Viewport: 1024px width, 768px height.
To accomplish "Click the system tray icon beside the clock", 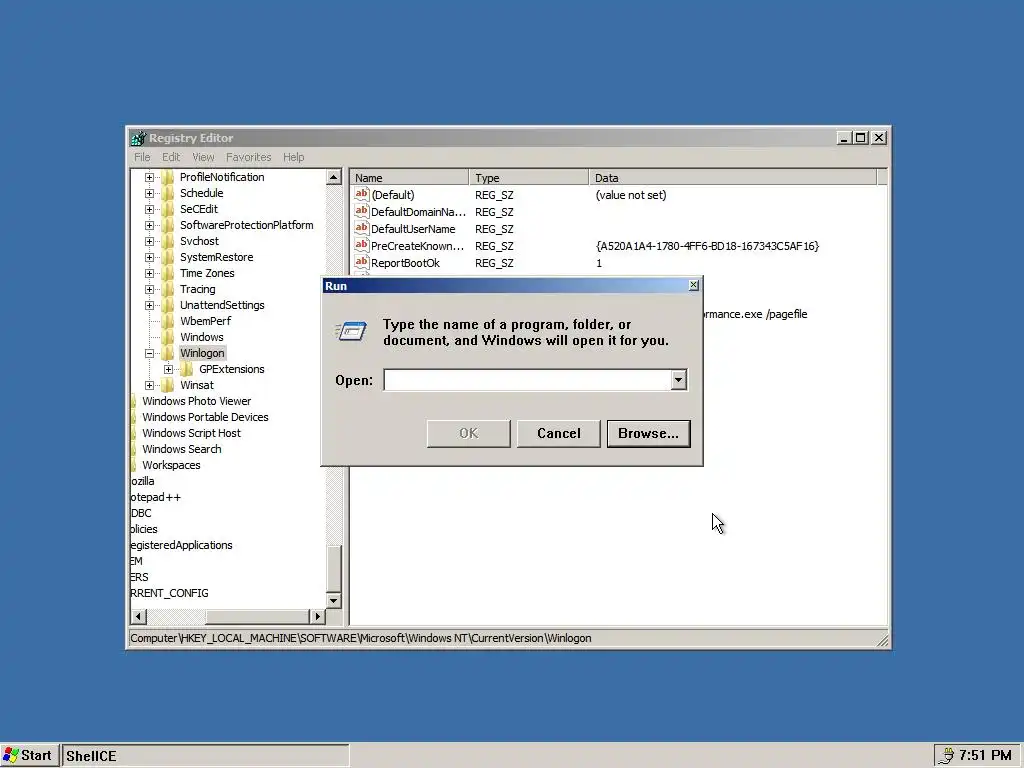I will [x=946, y=756].
